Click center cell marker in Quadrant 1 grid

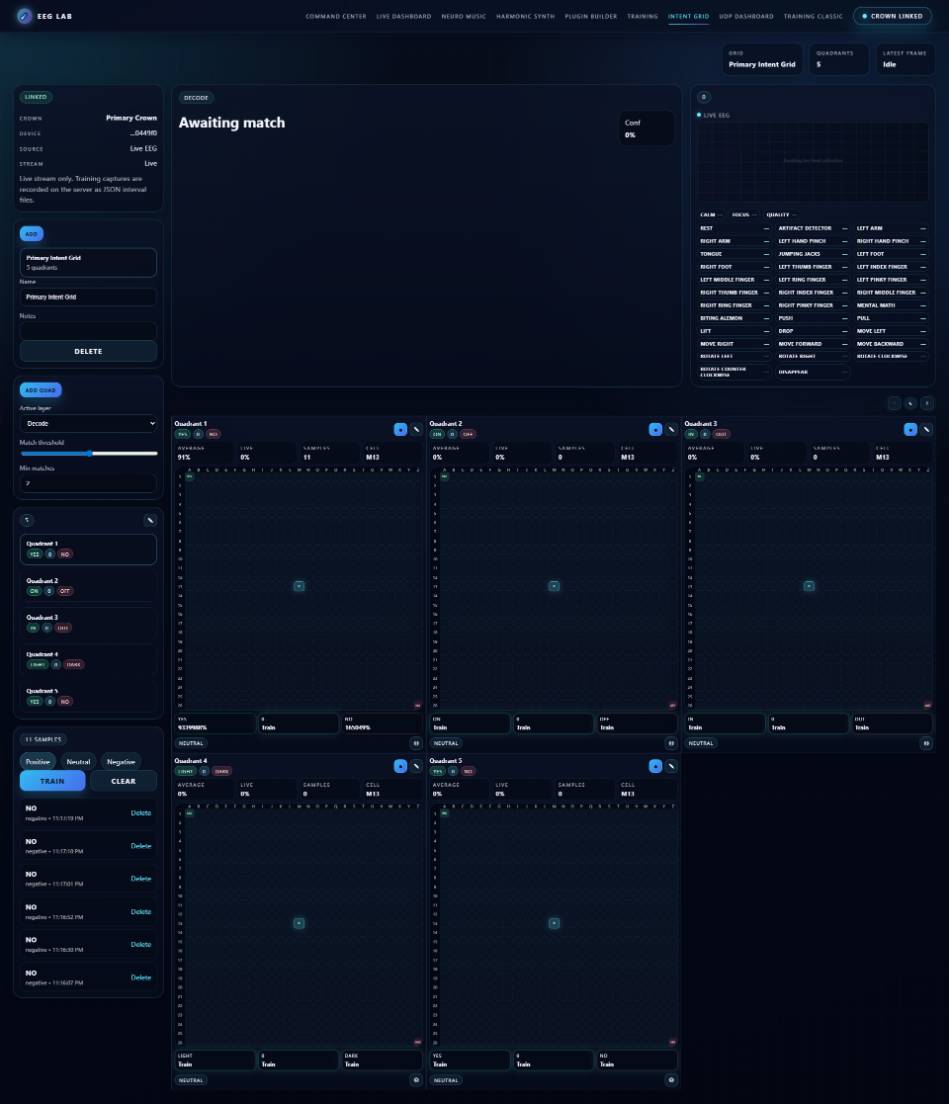[299, 586]
